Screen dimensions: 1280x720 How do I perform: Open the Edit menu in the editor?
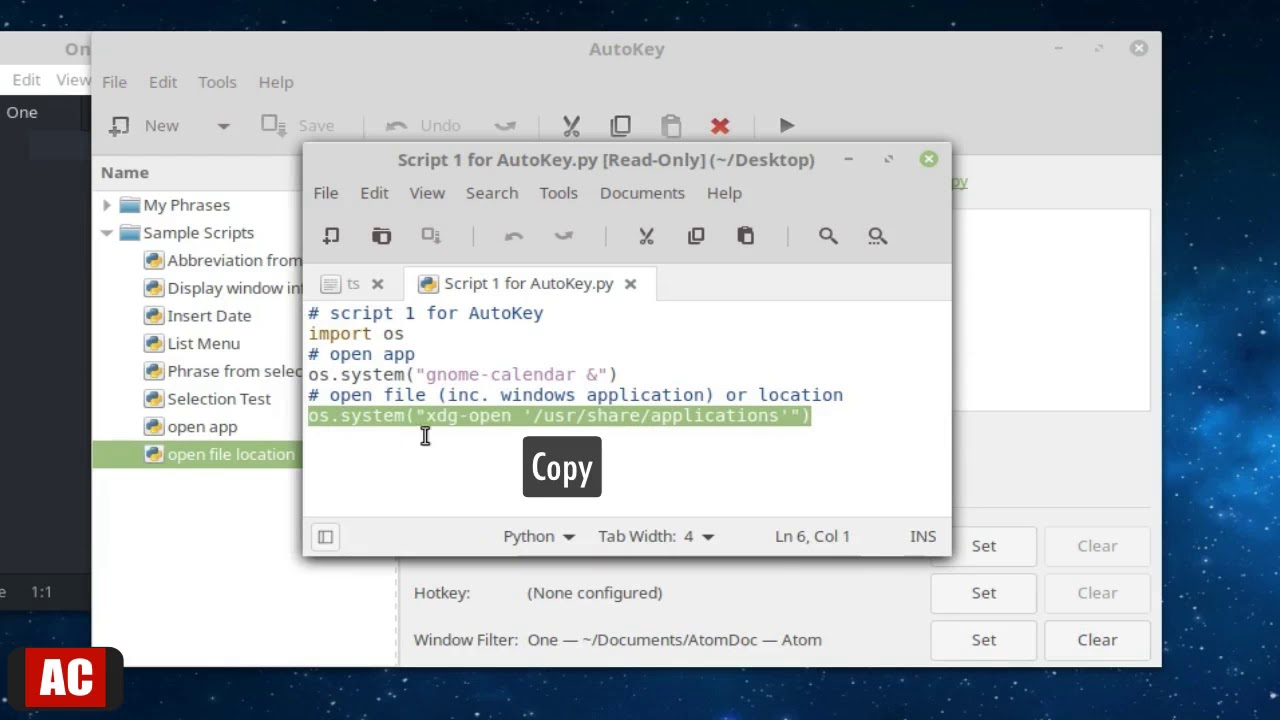374,193
